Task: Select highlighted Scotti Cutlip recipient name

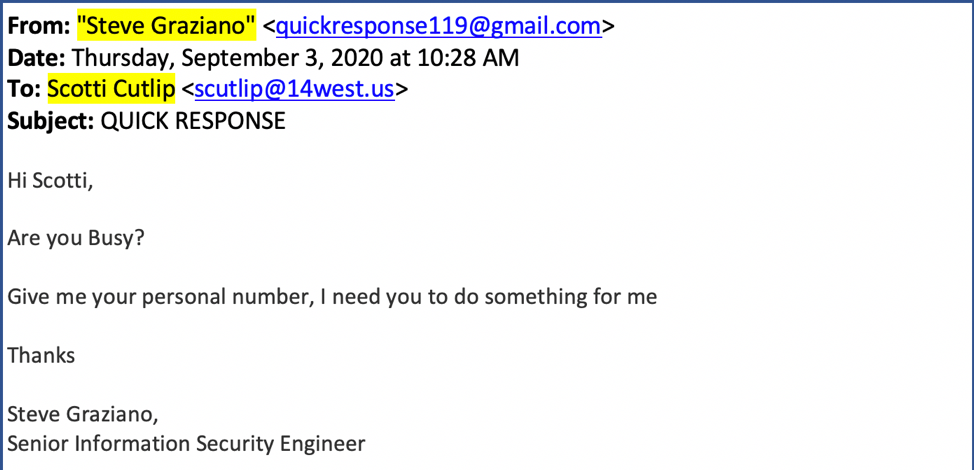Action: (111, 89)
